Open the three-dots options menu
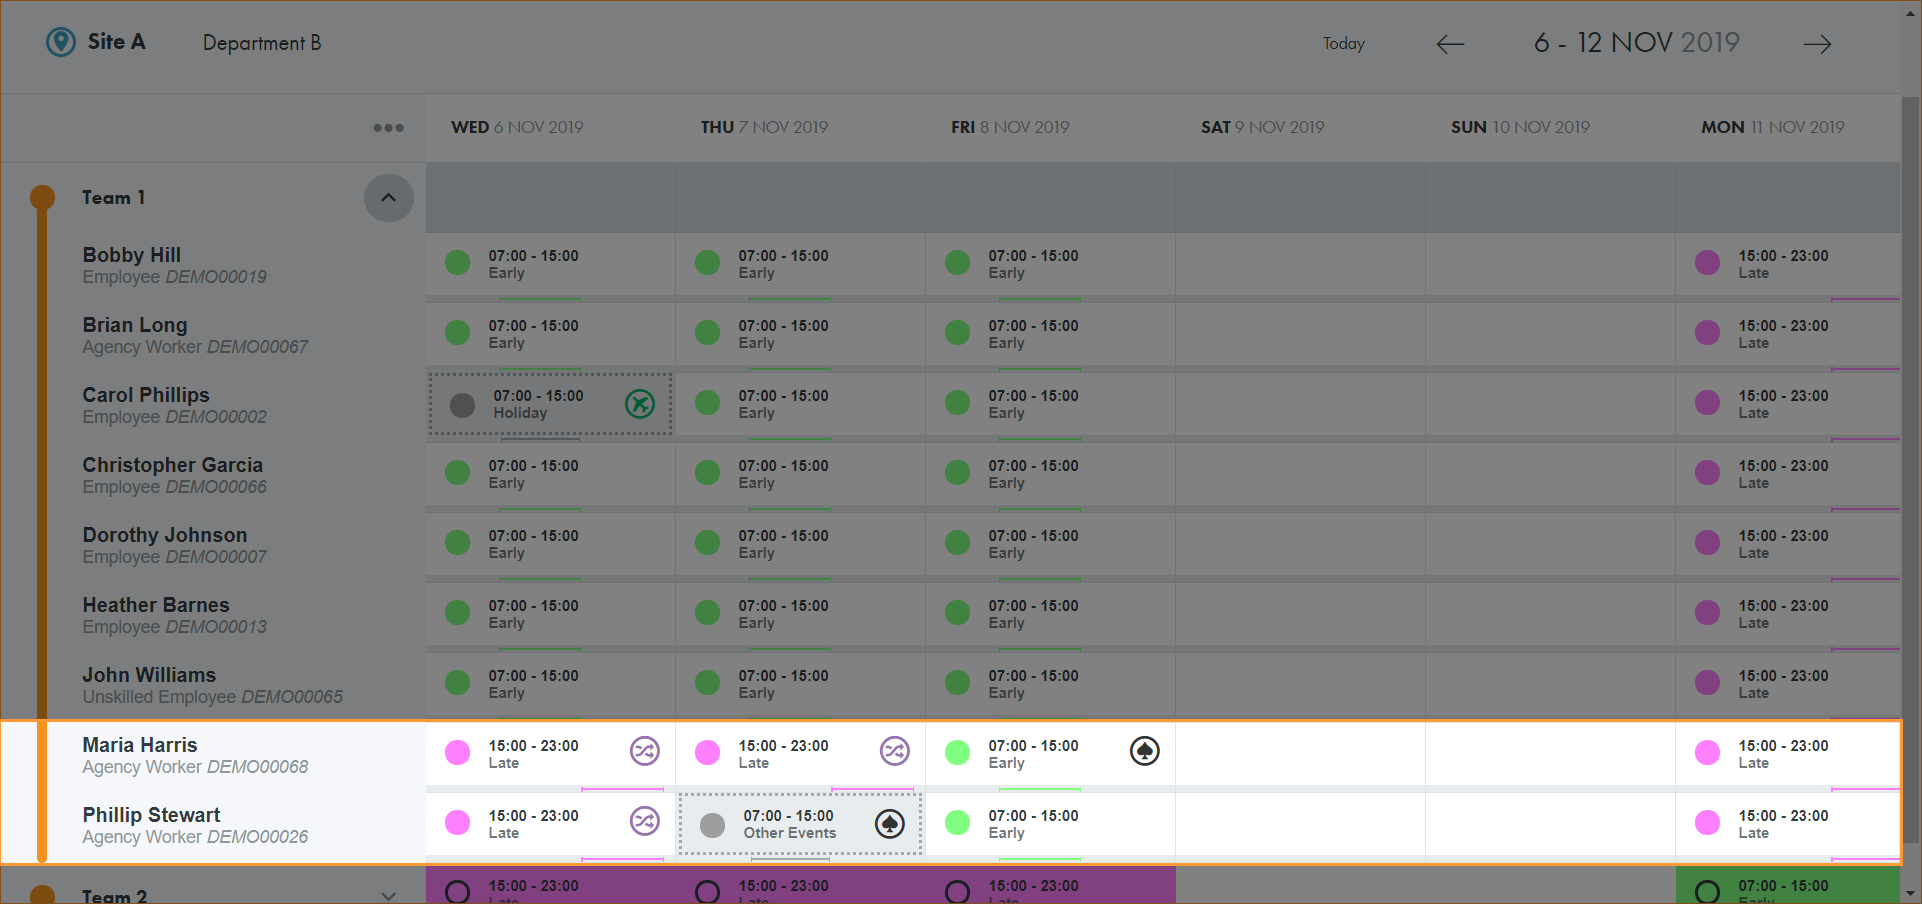The width and height of the screenshot is (1922, 904). 388,128
